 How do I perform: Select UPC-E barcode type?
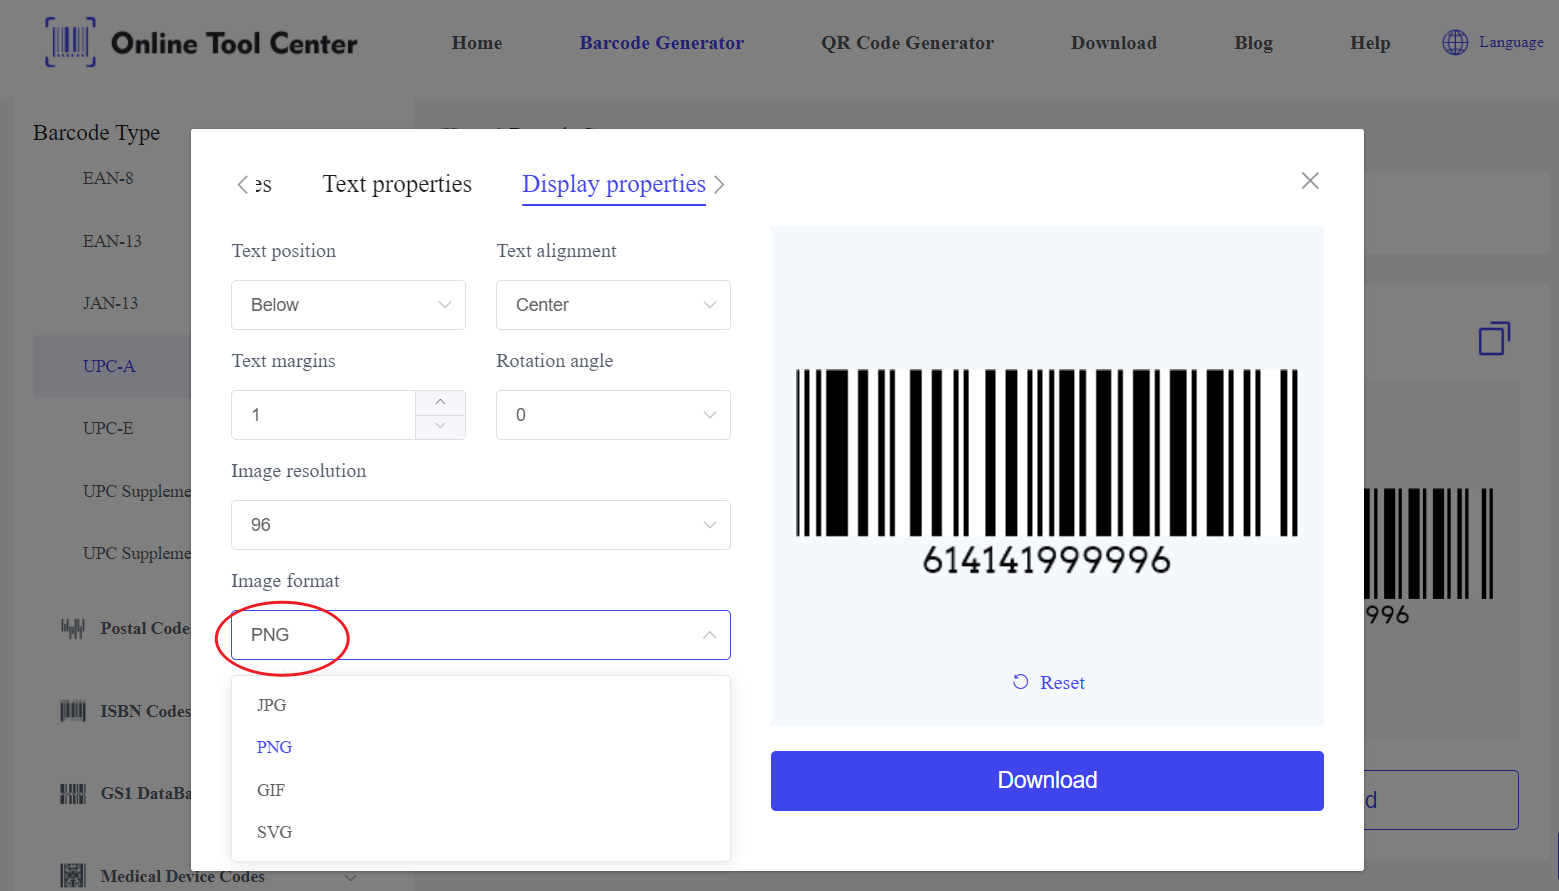(x=108, y=428)
